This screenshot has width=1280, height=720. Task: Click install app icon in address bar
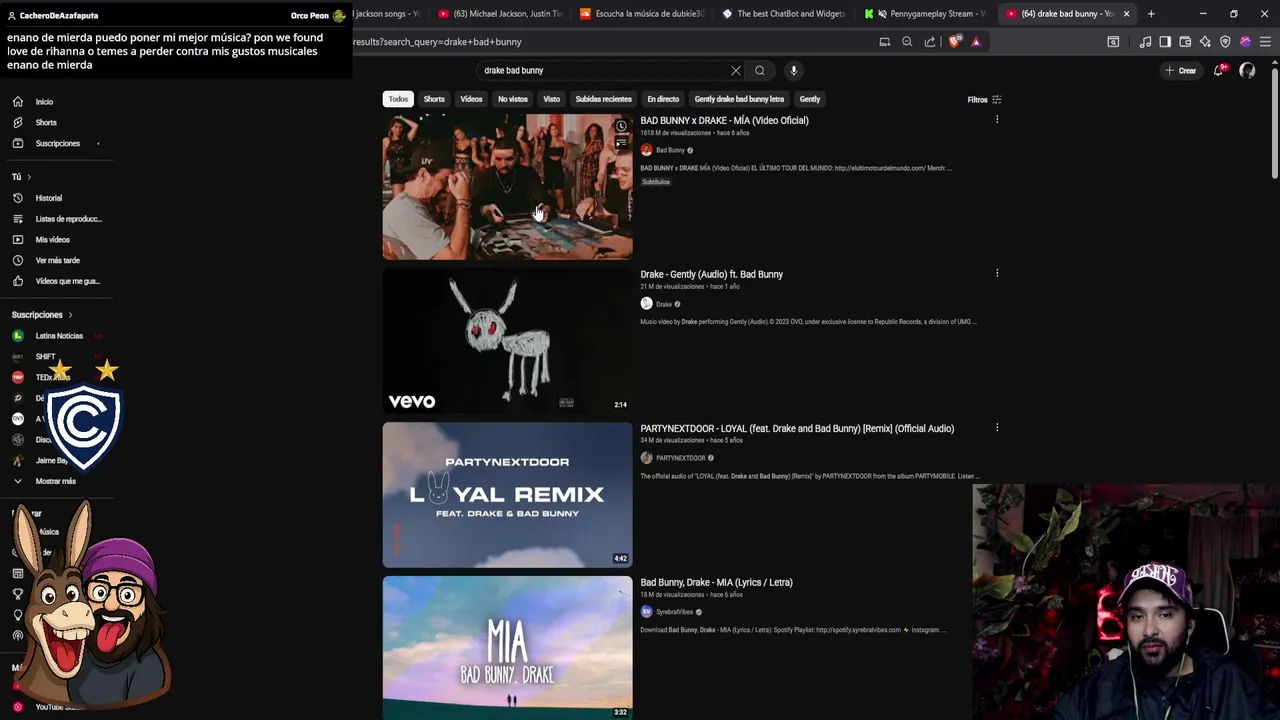pos(884,42)
